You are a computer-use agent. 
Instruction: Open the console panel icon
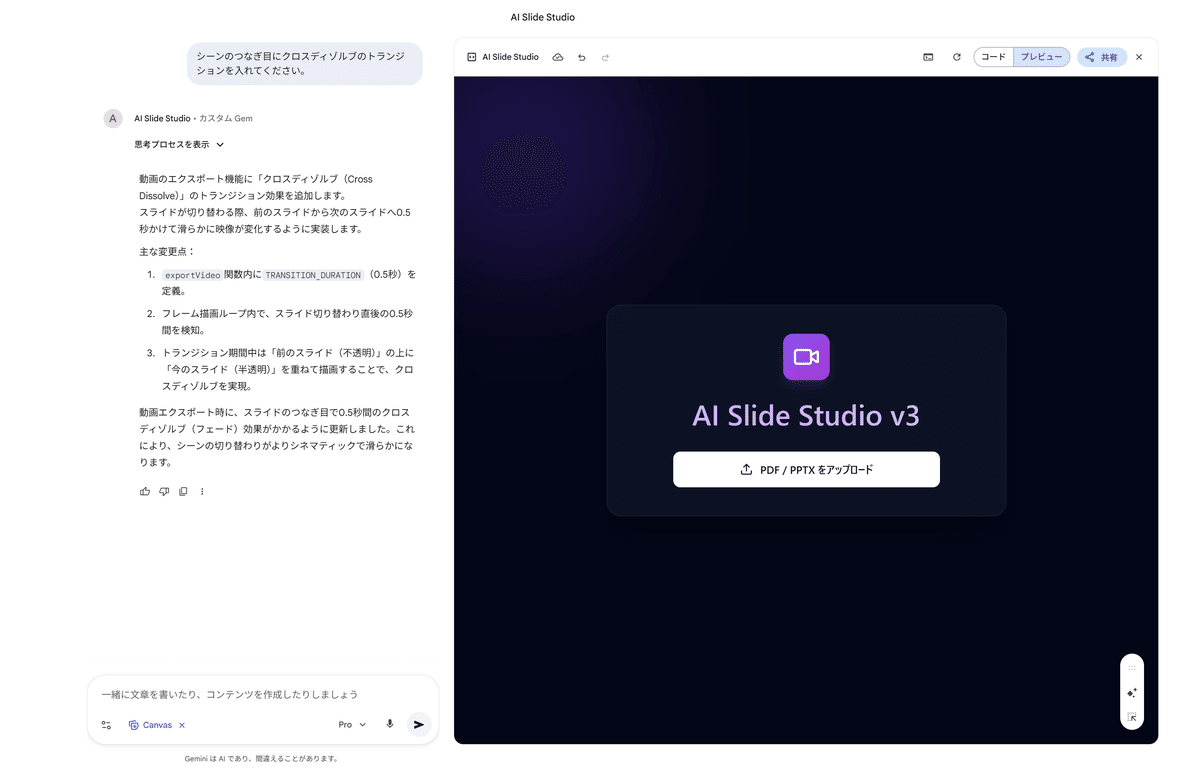[928, 57]
